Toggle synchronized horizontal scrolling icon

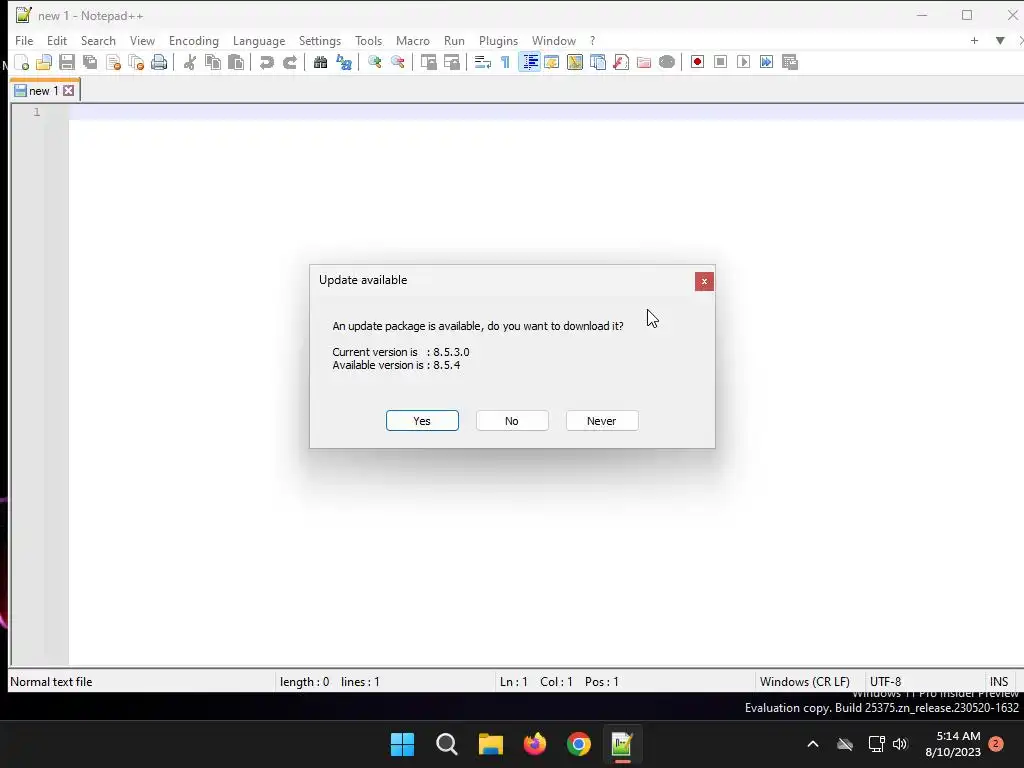(451, 62)
